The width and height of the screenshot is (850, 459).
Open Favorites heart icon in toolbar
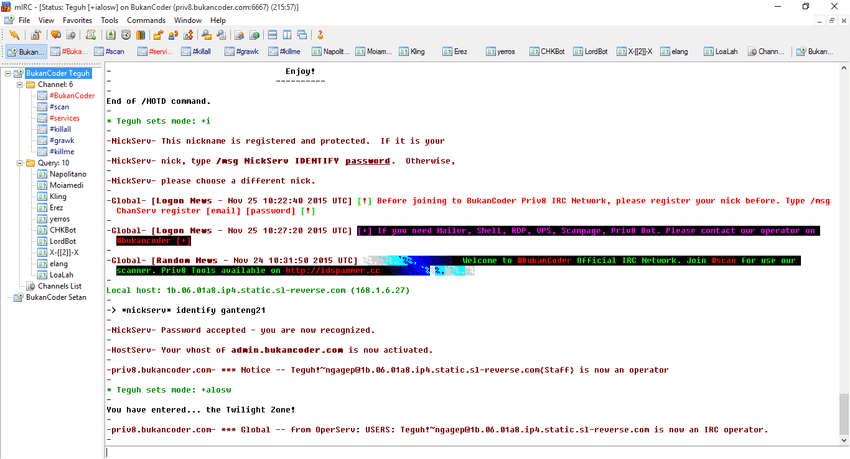point(54,34)
